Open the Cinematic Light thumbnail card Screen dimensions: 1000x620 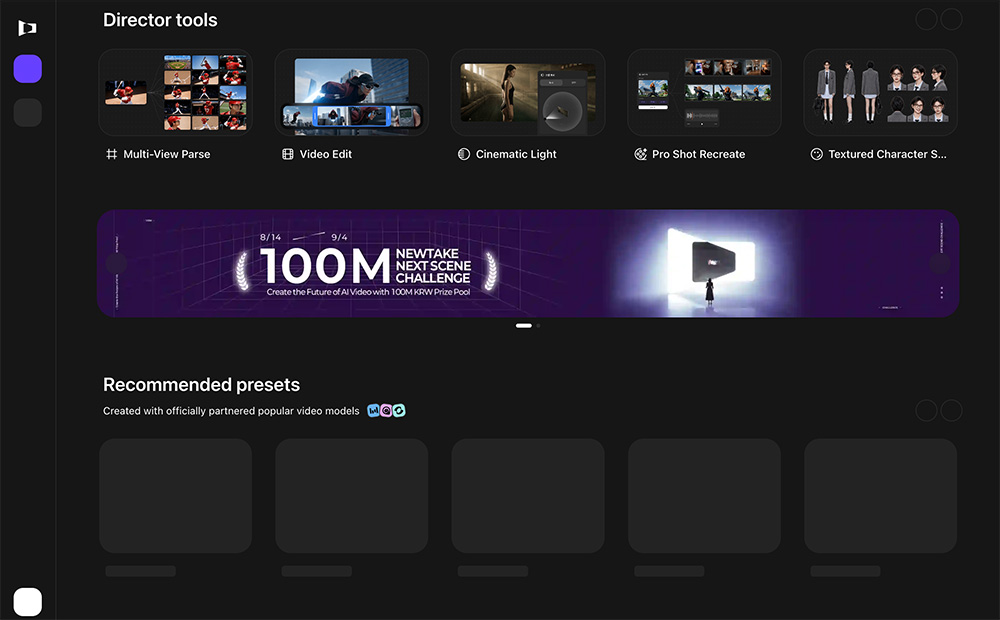[x=528, y=92]
